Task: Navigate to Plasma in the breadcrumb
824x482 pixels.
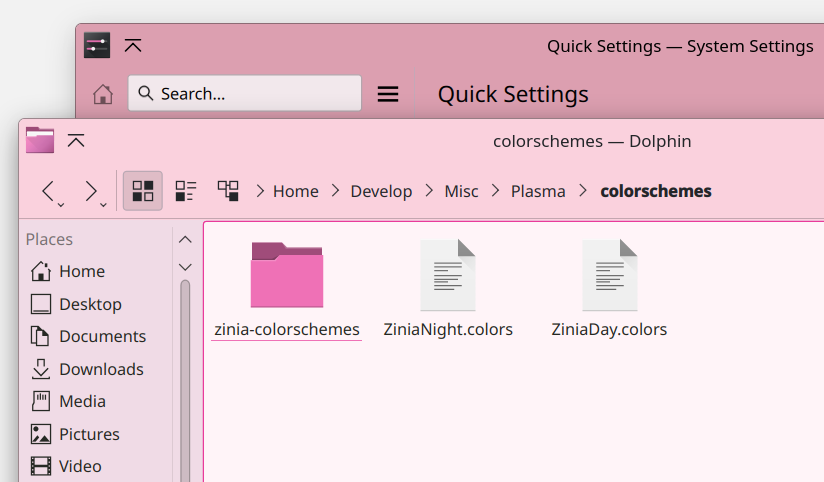Action: (x=538, y=191)
